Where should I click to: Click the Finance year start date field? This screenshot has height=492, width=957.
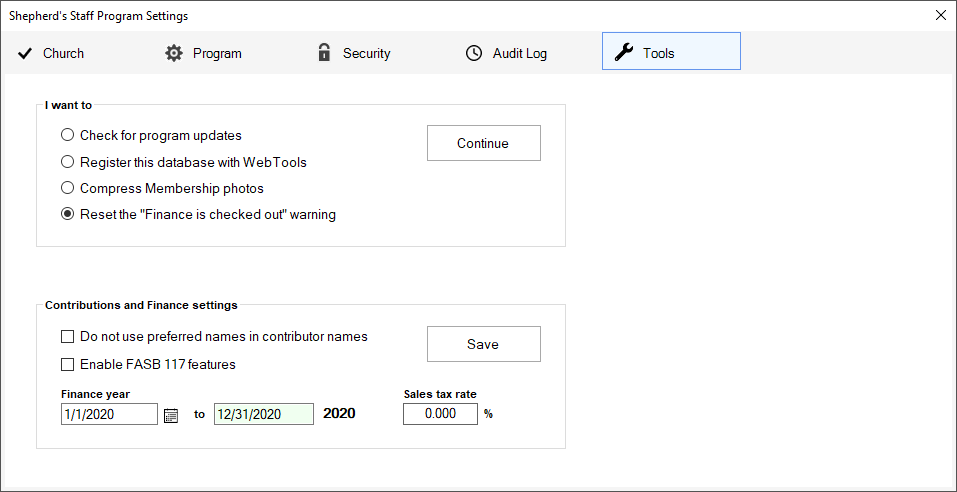point(108,414)
